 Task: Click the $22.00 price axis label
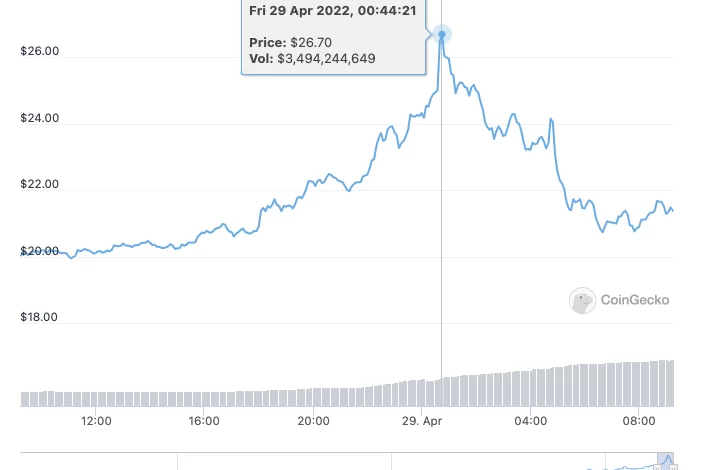click(40, 185)
